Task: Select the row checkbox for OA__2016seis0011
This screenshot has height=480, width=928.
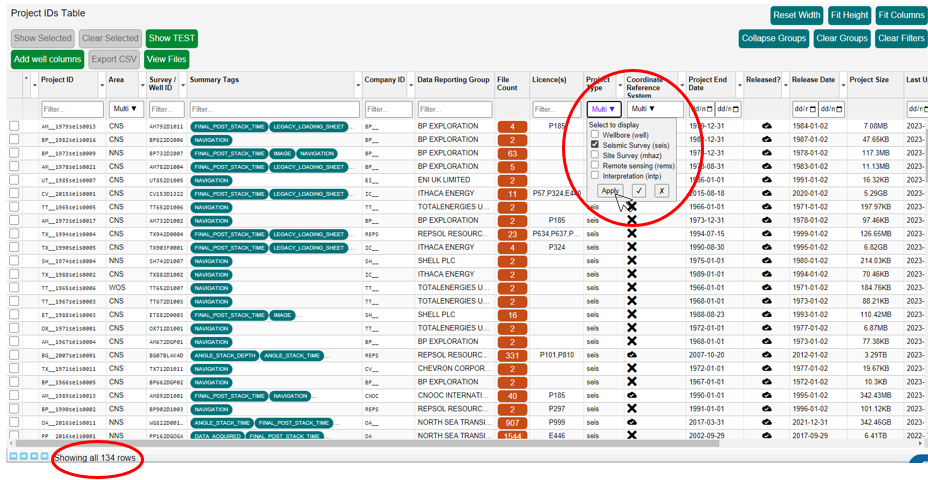Action: coord(14,423)
